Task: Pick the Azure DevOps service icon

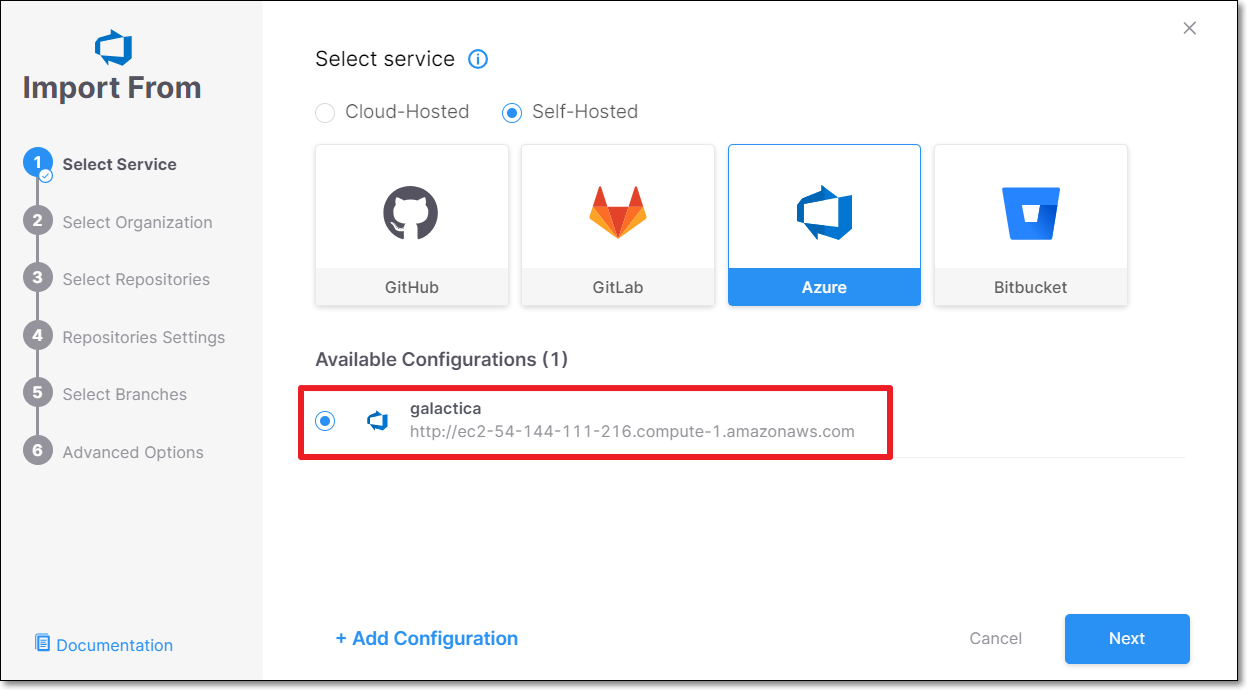Action: pos(824,212)
